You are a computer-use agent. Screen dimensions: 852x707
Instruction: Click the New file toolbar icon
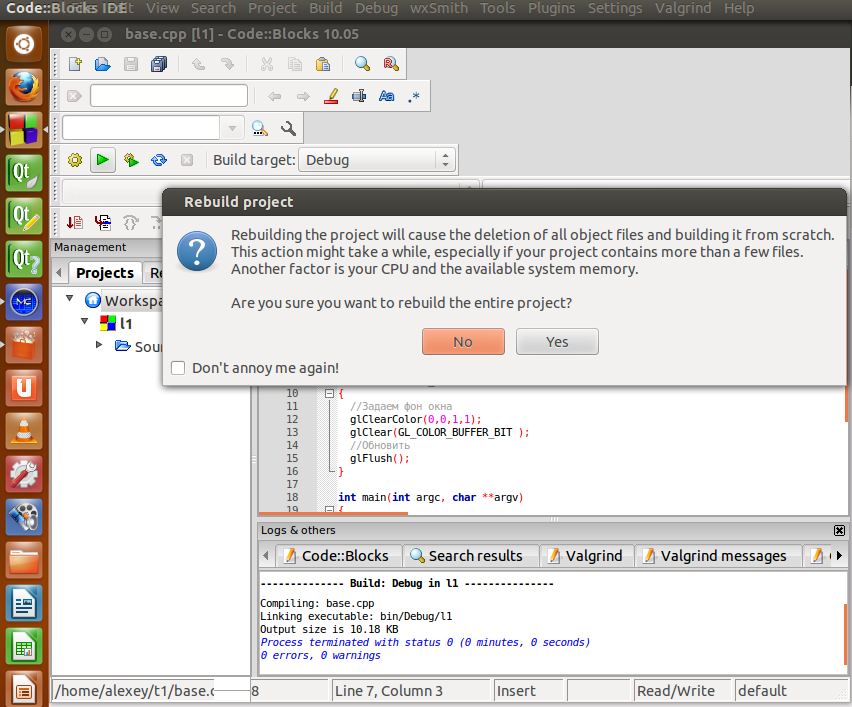point(75,65)
